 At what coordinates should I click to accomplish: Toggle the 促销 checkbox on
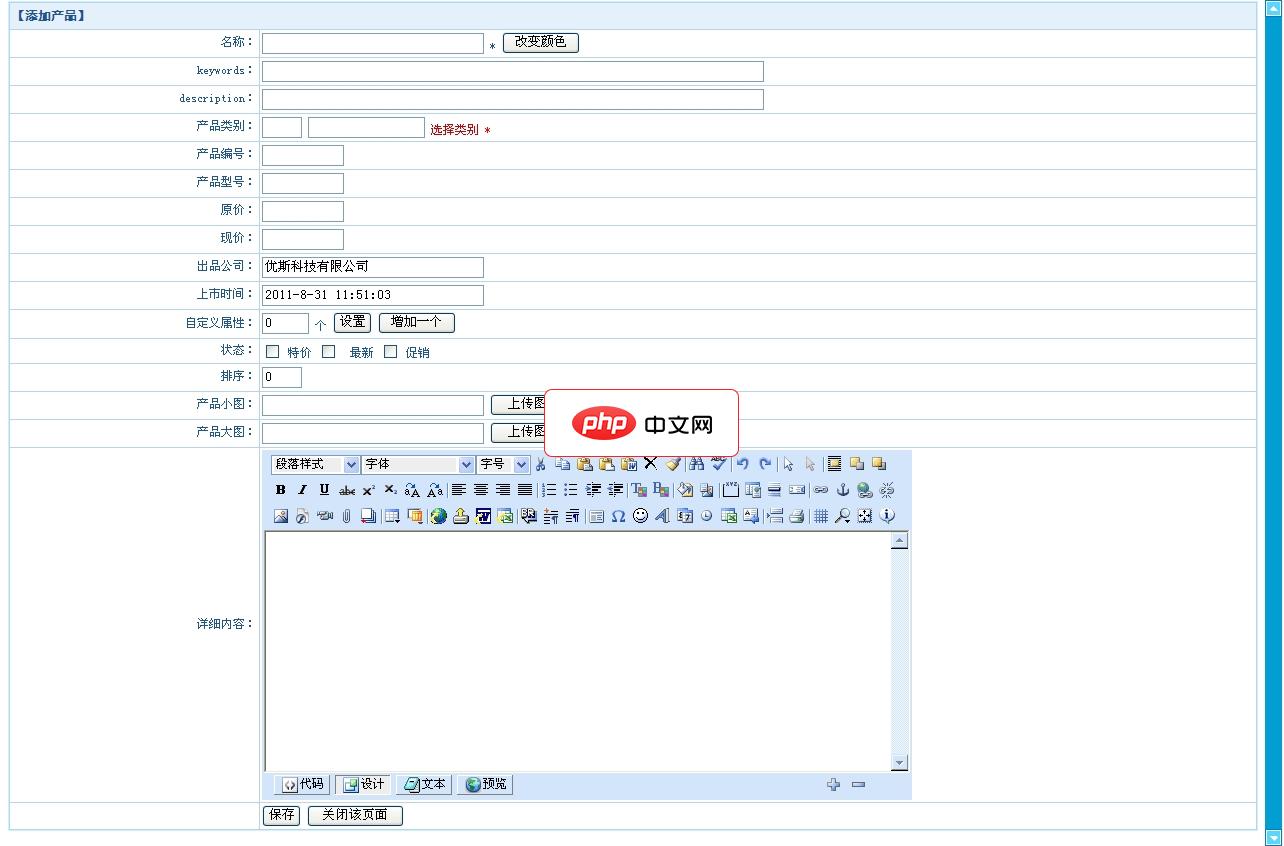point(389,351)
